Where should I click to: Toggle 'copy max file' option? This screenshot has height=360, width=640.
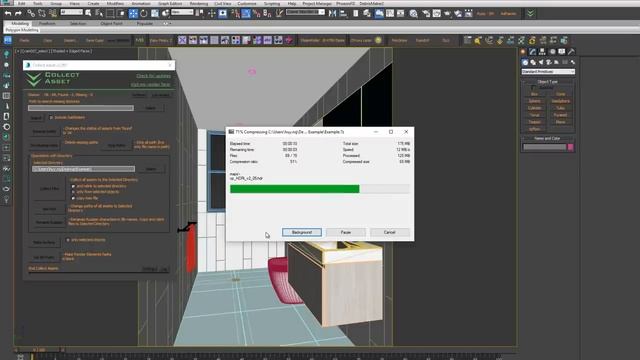pyautogui.click(x=73, y=198)
